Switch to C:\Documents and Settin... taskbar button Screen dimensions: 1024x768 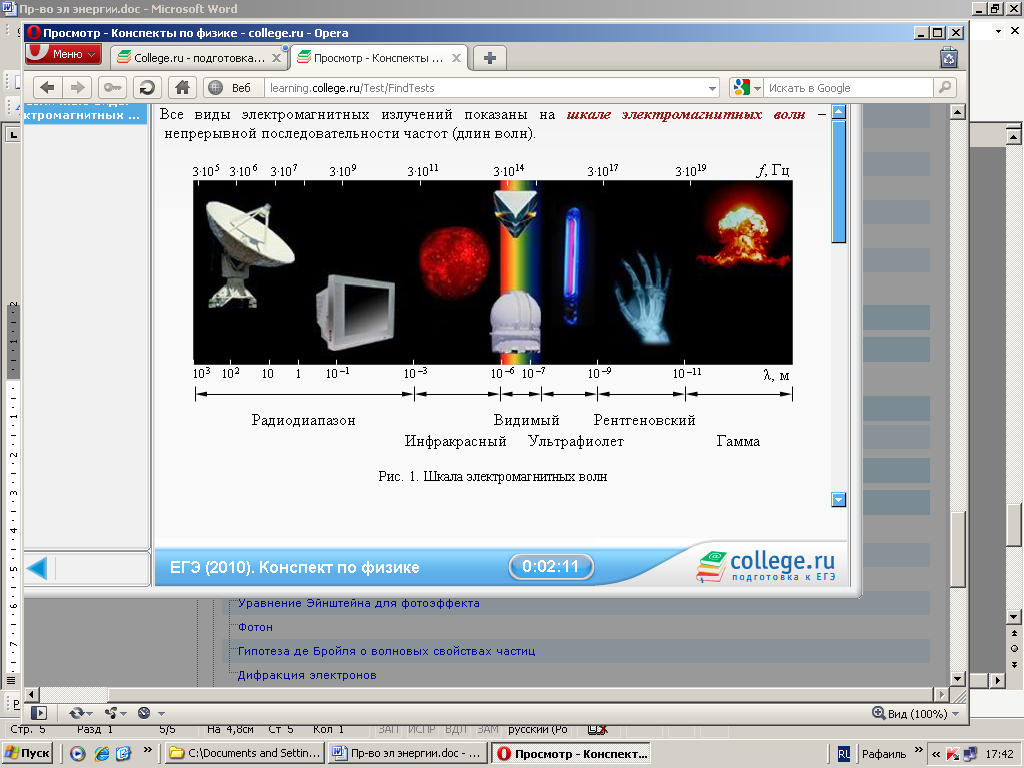click(244, 753)
